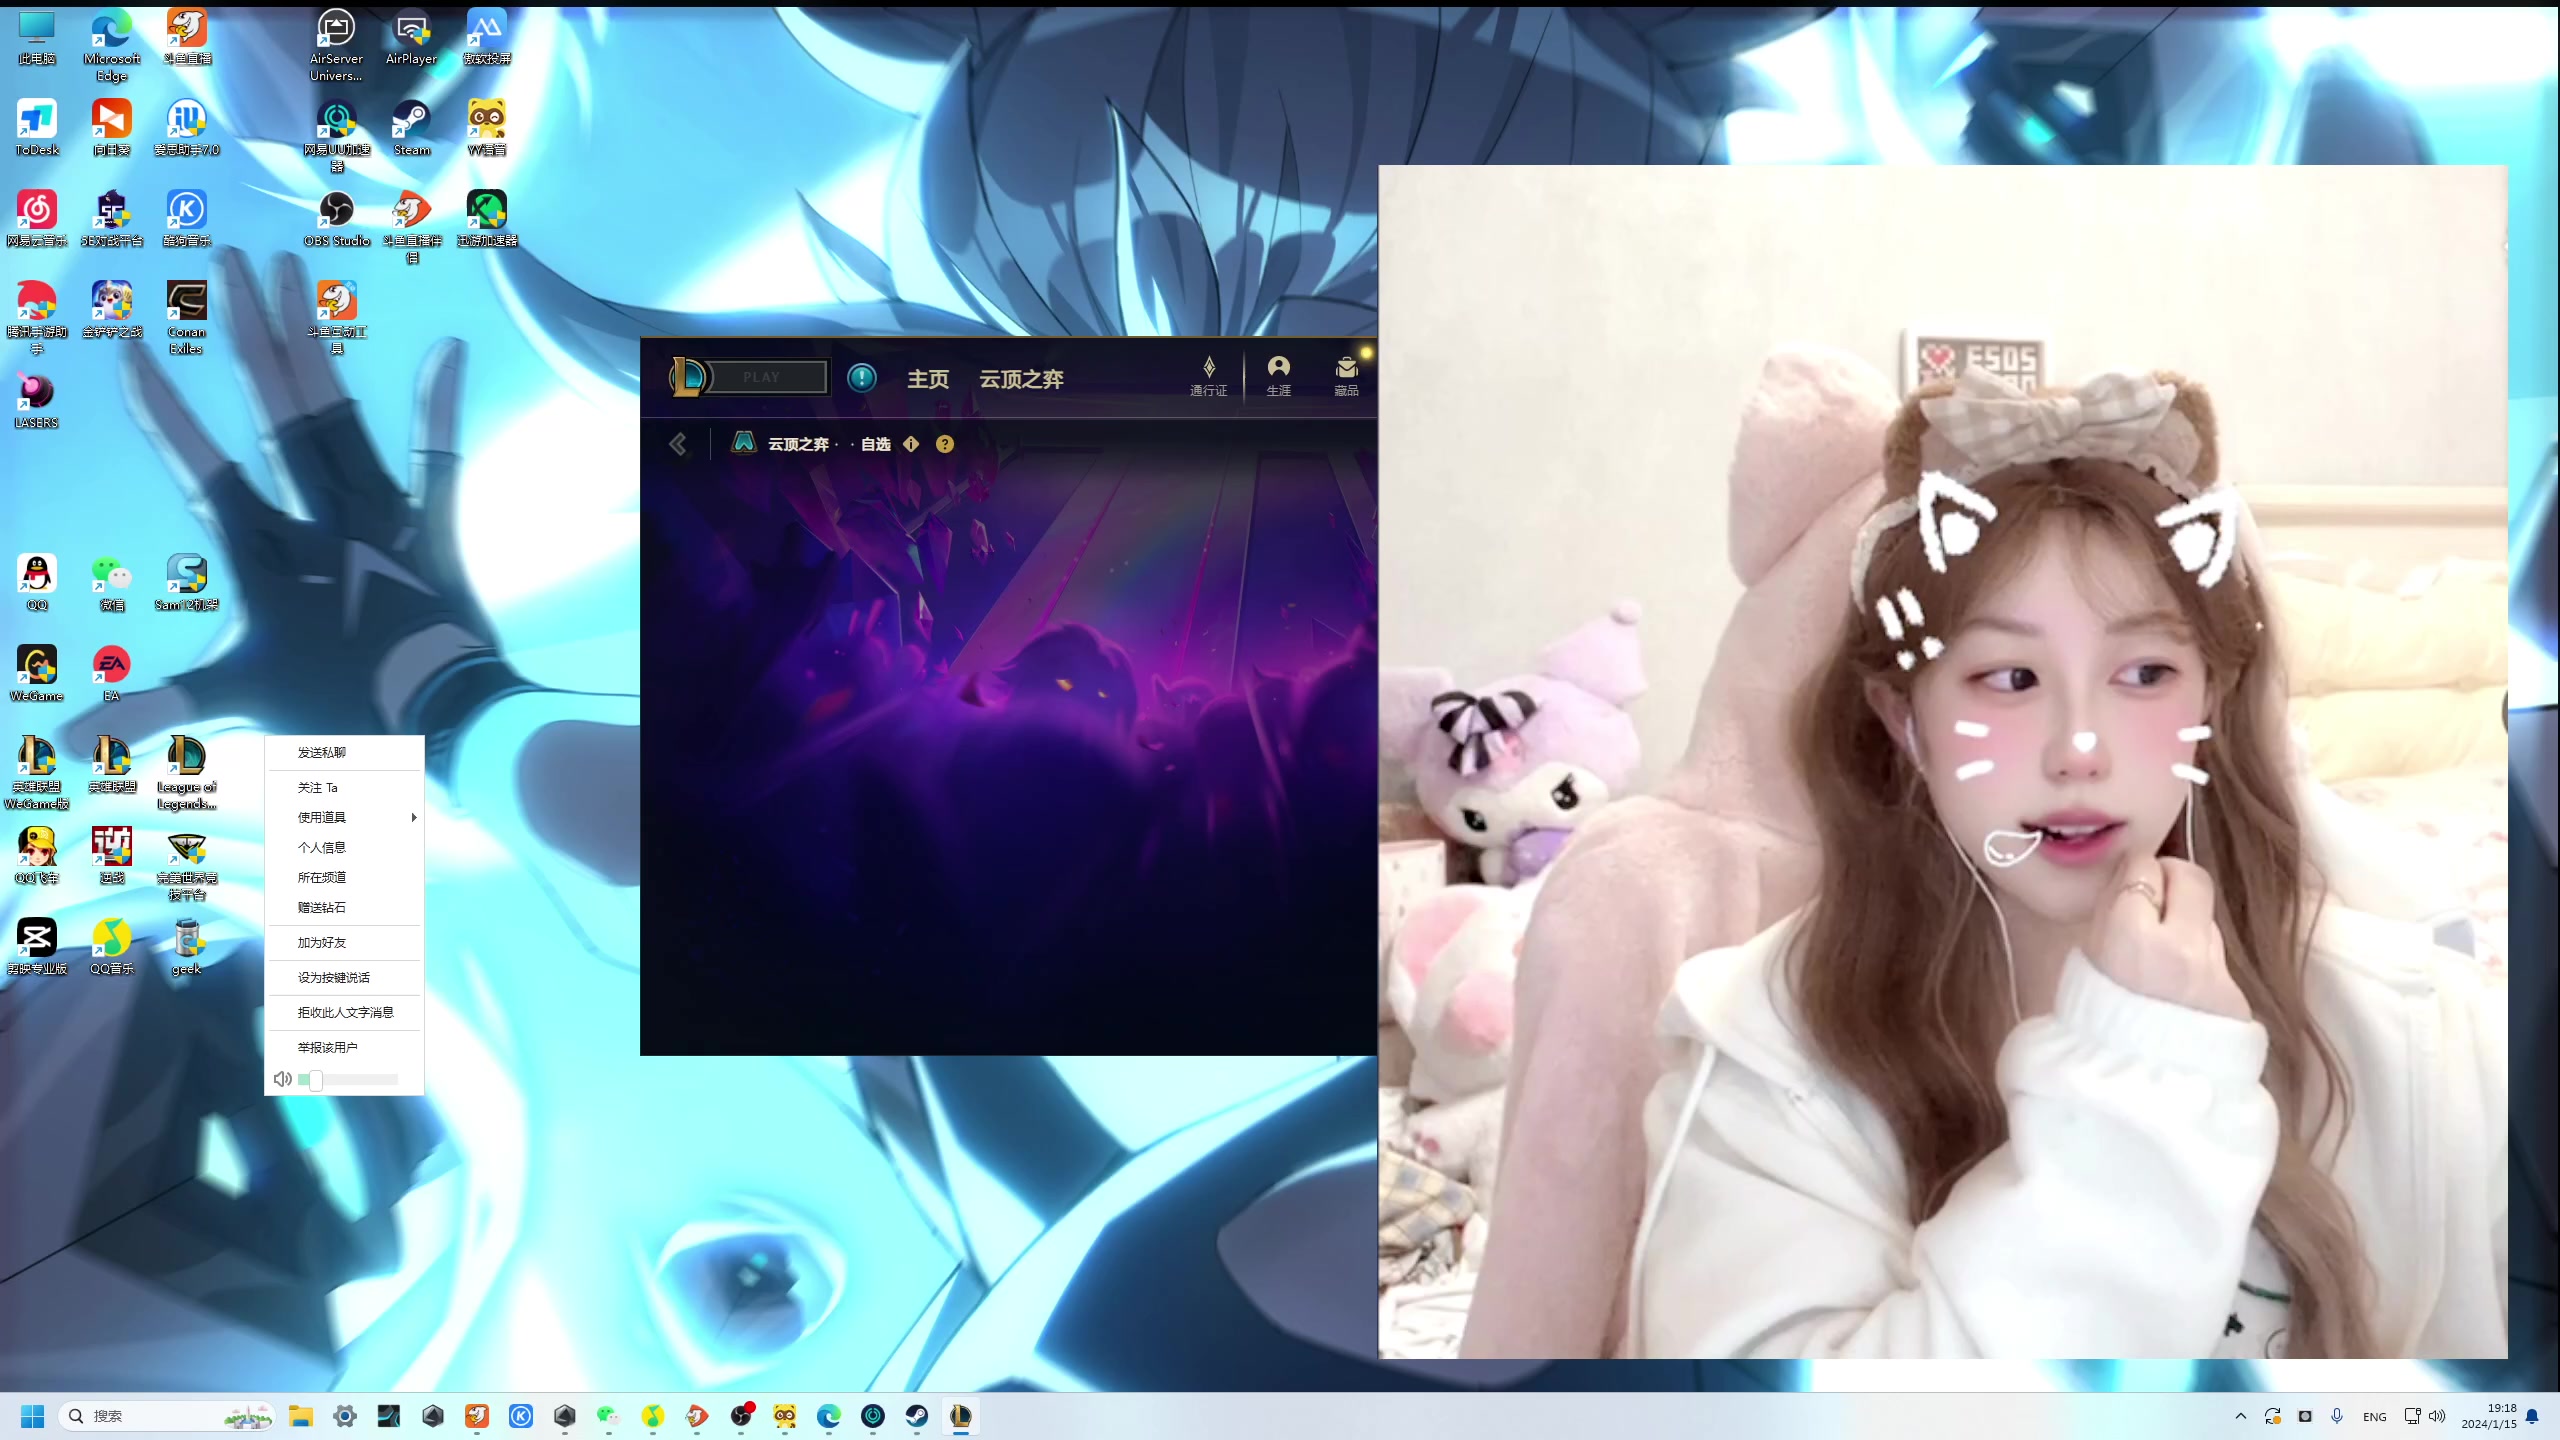2560x1440 pixels.
Task: Click the speaker icon in context menu
Action: 282,1079
